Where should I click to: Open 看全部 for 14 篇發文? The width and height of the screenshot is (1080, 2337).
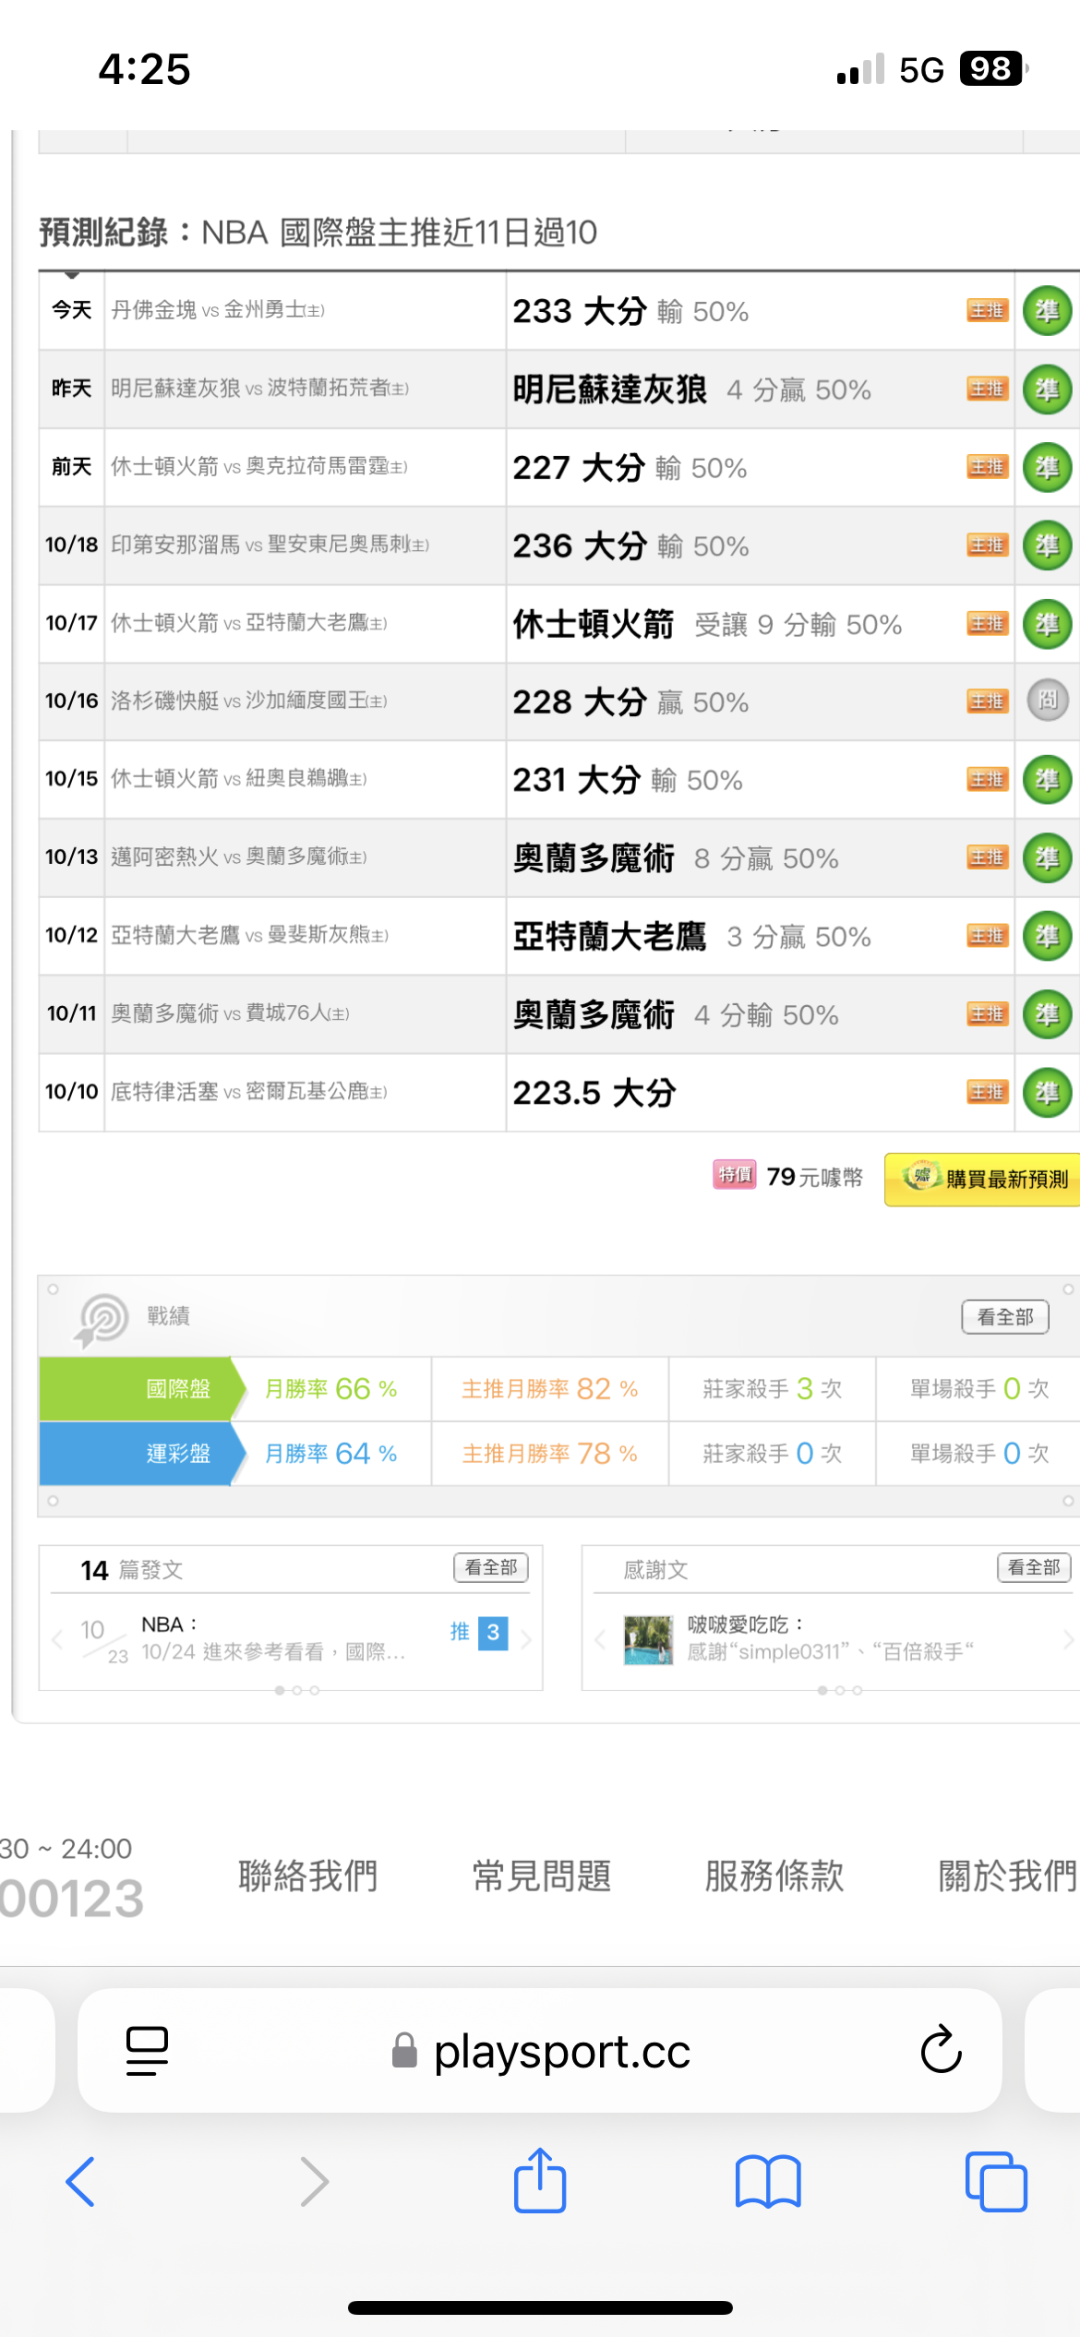click(491, 1567)
